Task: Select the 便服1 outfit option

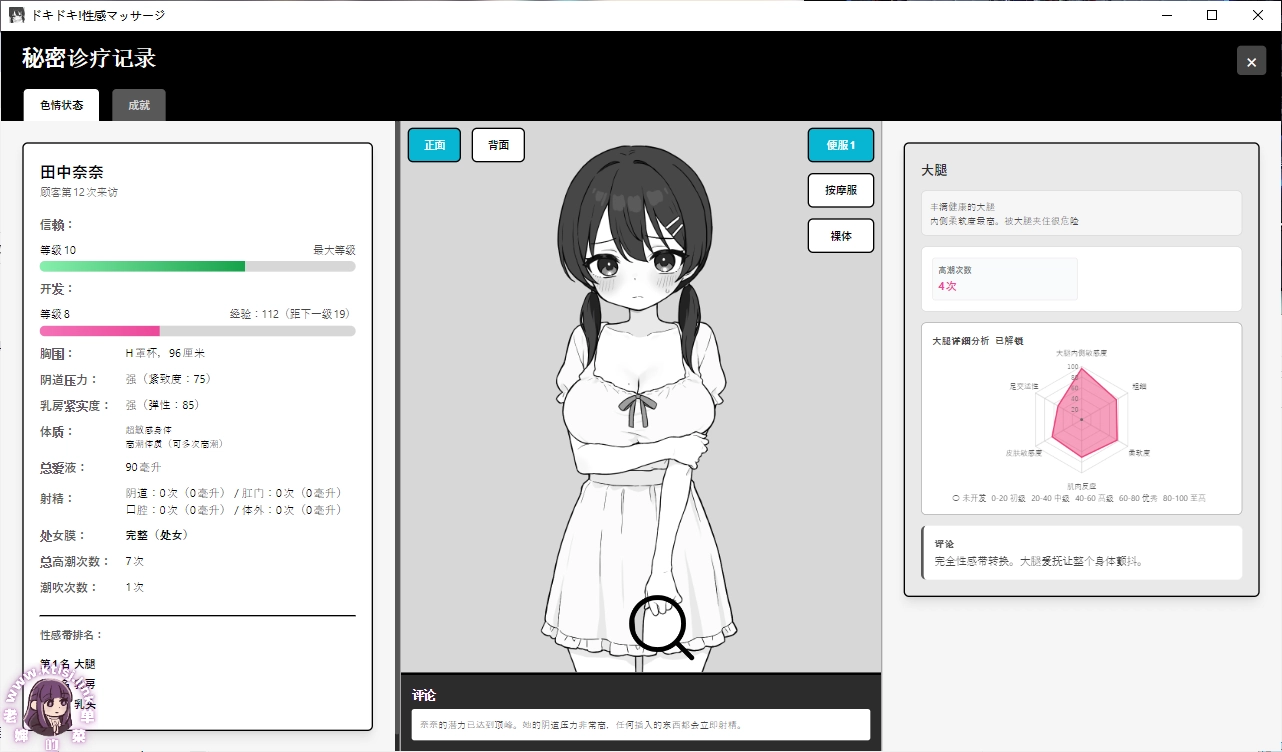Action: pyautogui.click(x=840, y=145)
